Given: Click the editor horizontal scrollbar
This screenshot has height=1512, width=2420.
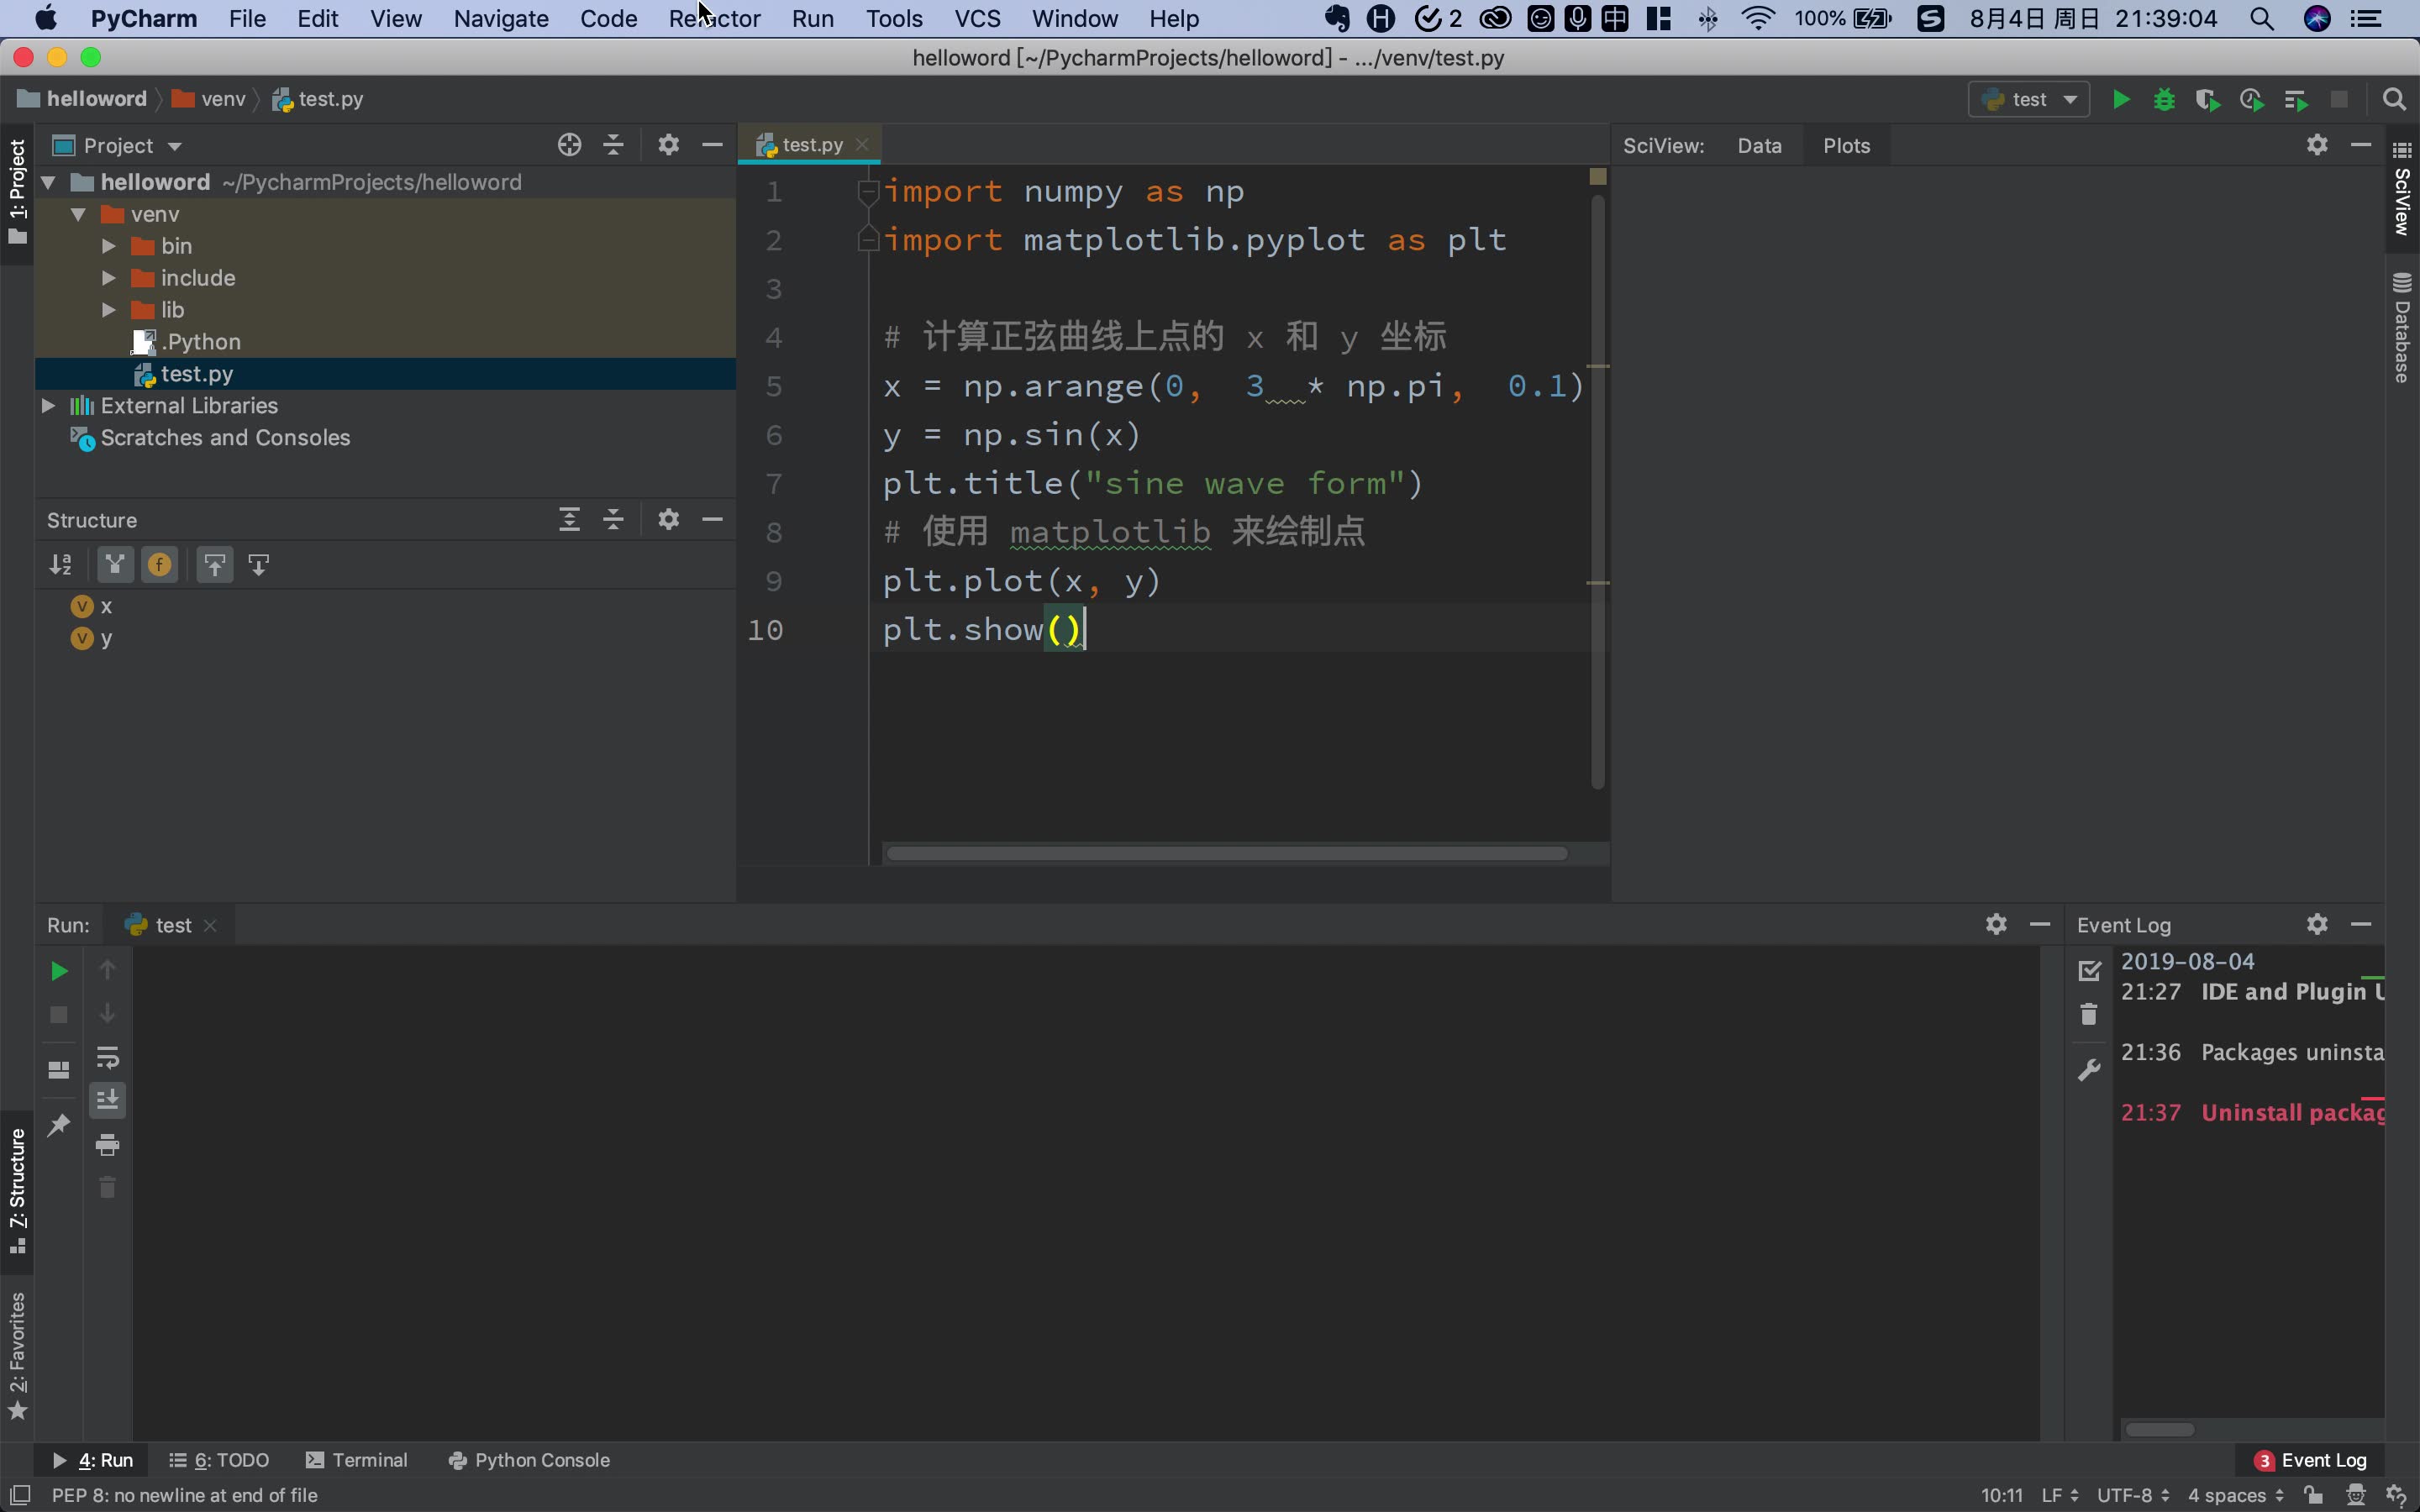Looking at the screenshot, I should (x=1226, y=853).
